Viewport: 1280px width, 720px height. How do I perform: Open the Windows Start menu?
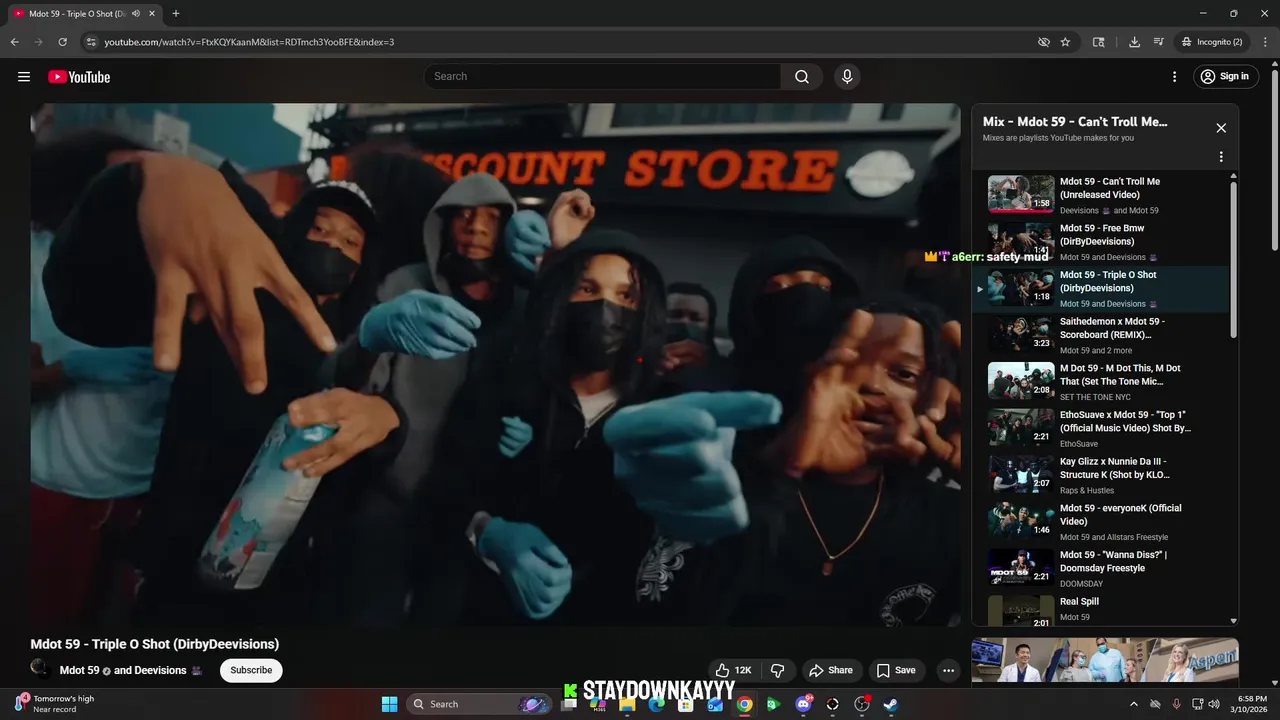pos(389,704)
